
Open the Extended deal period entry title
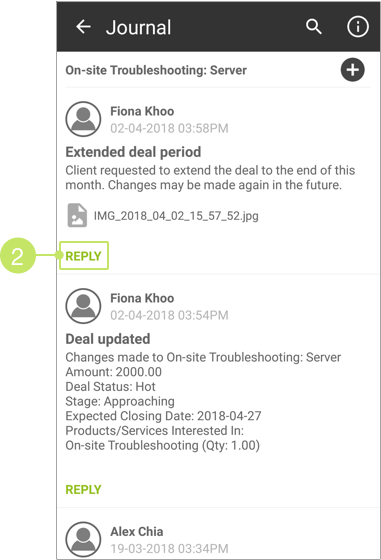(133, 152)
